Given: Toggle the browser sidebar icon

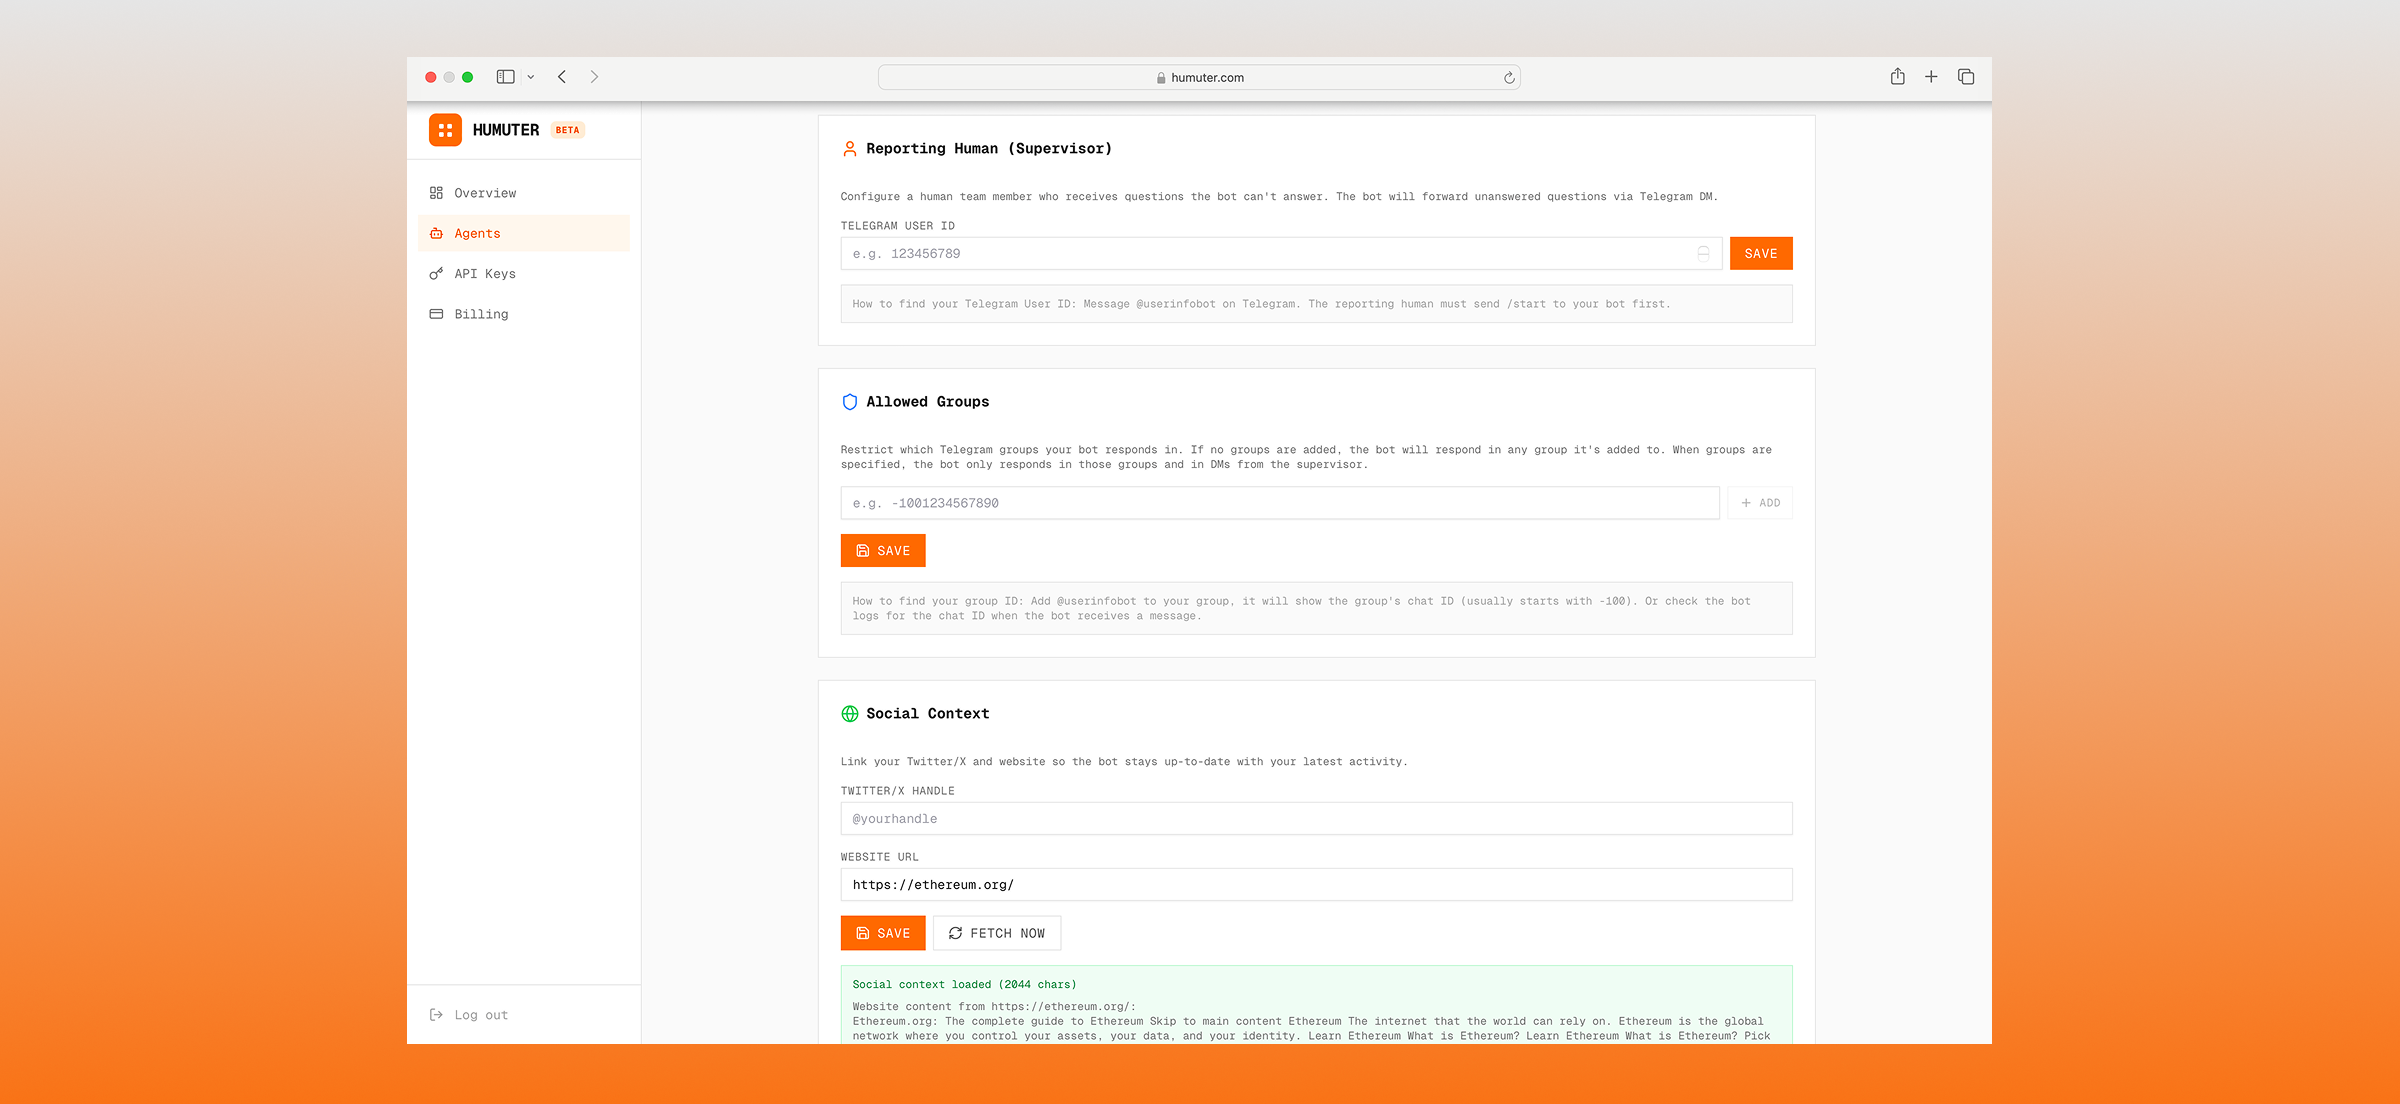Looking at the screenshot, I should [x=506, y=77].
